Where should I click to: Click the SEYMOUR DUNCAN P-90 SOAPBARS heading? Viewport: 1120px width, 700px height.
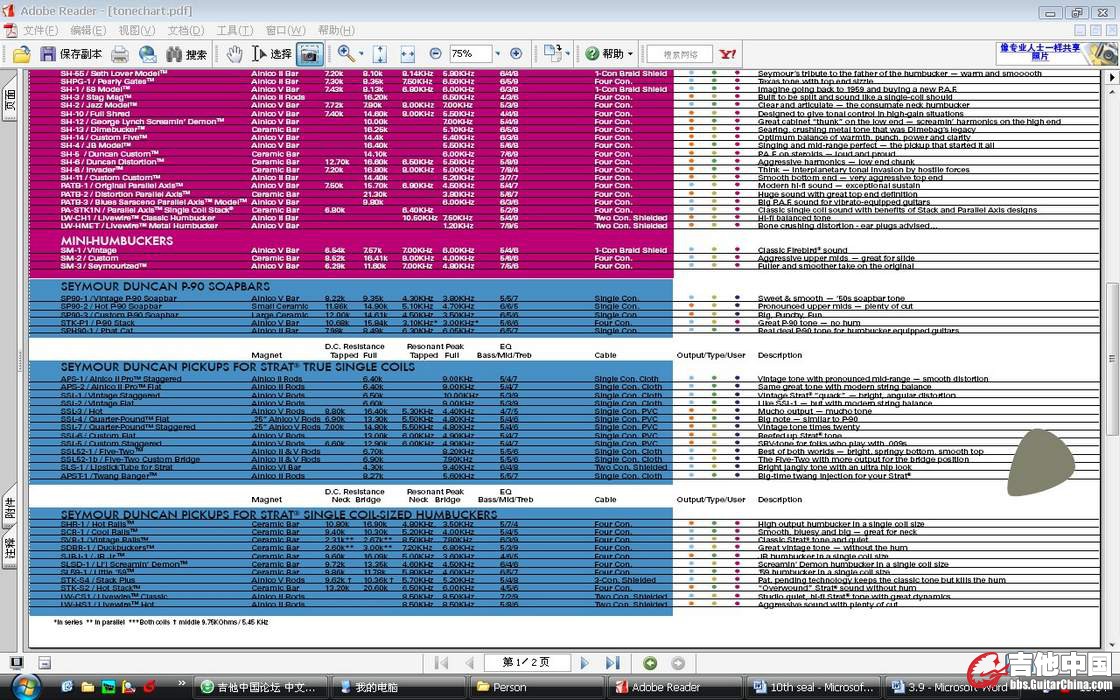click(165, 286)
